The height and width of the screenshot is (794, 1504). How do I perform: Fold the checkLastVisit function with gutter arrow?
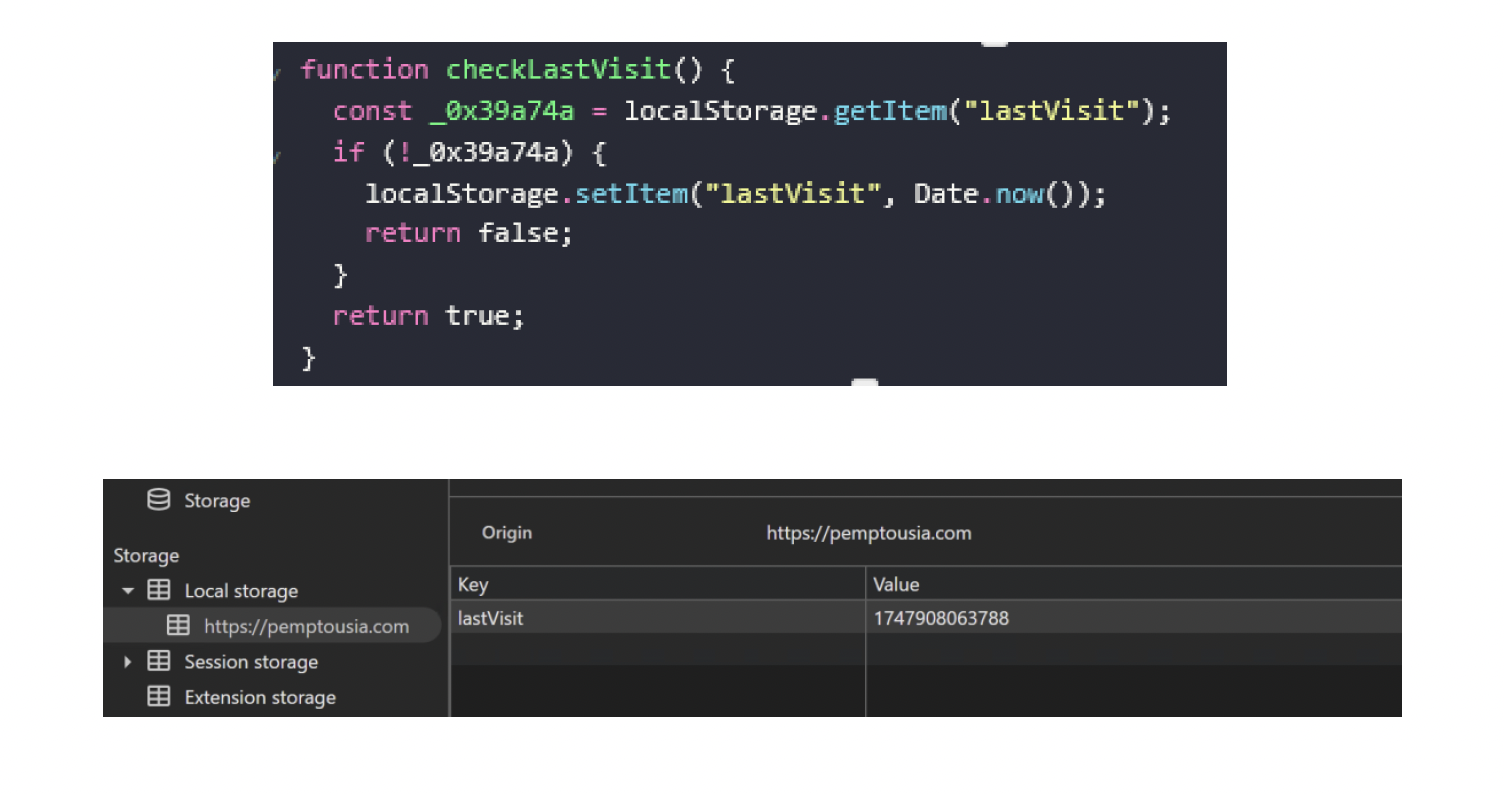tap(277, 70)
